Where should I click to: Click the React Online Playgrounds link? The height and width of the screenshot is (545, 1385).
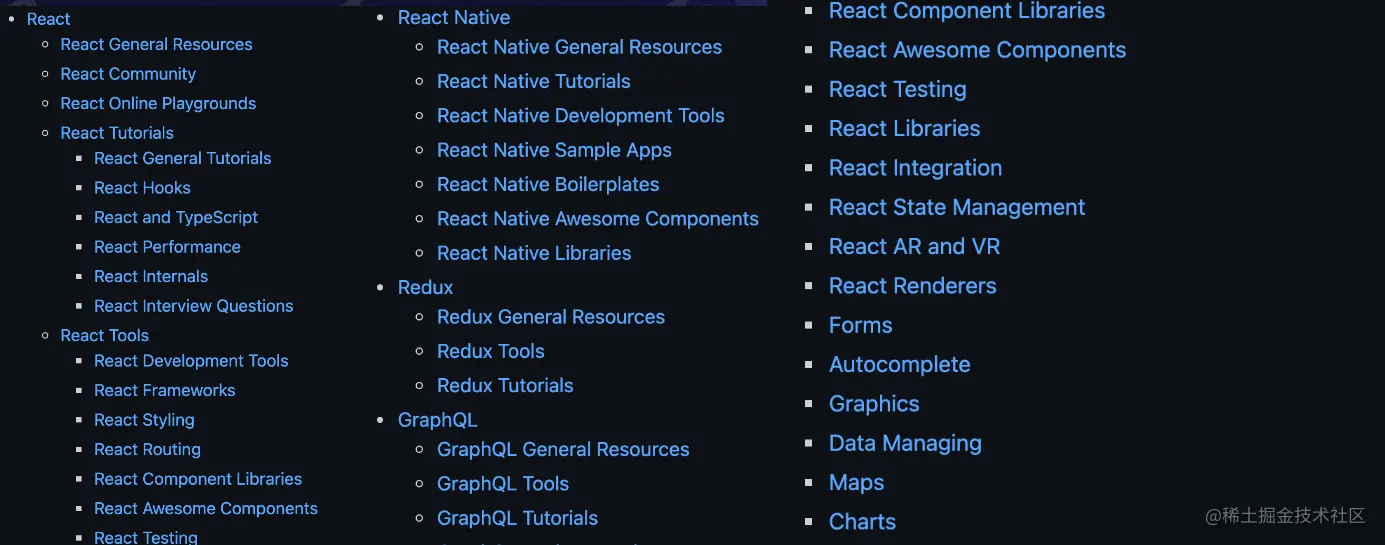coord(158,103)
